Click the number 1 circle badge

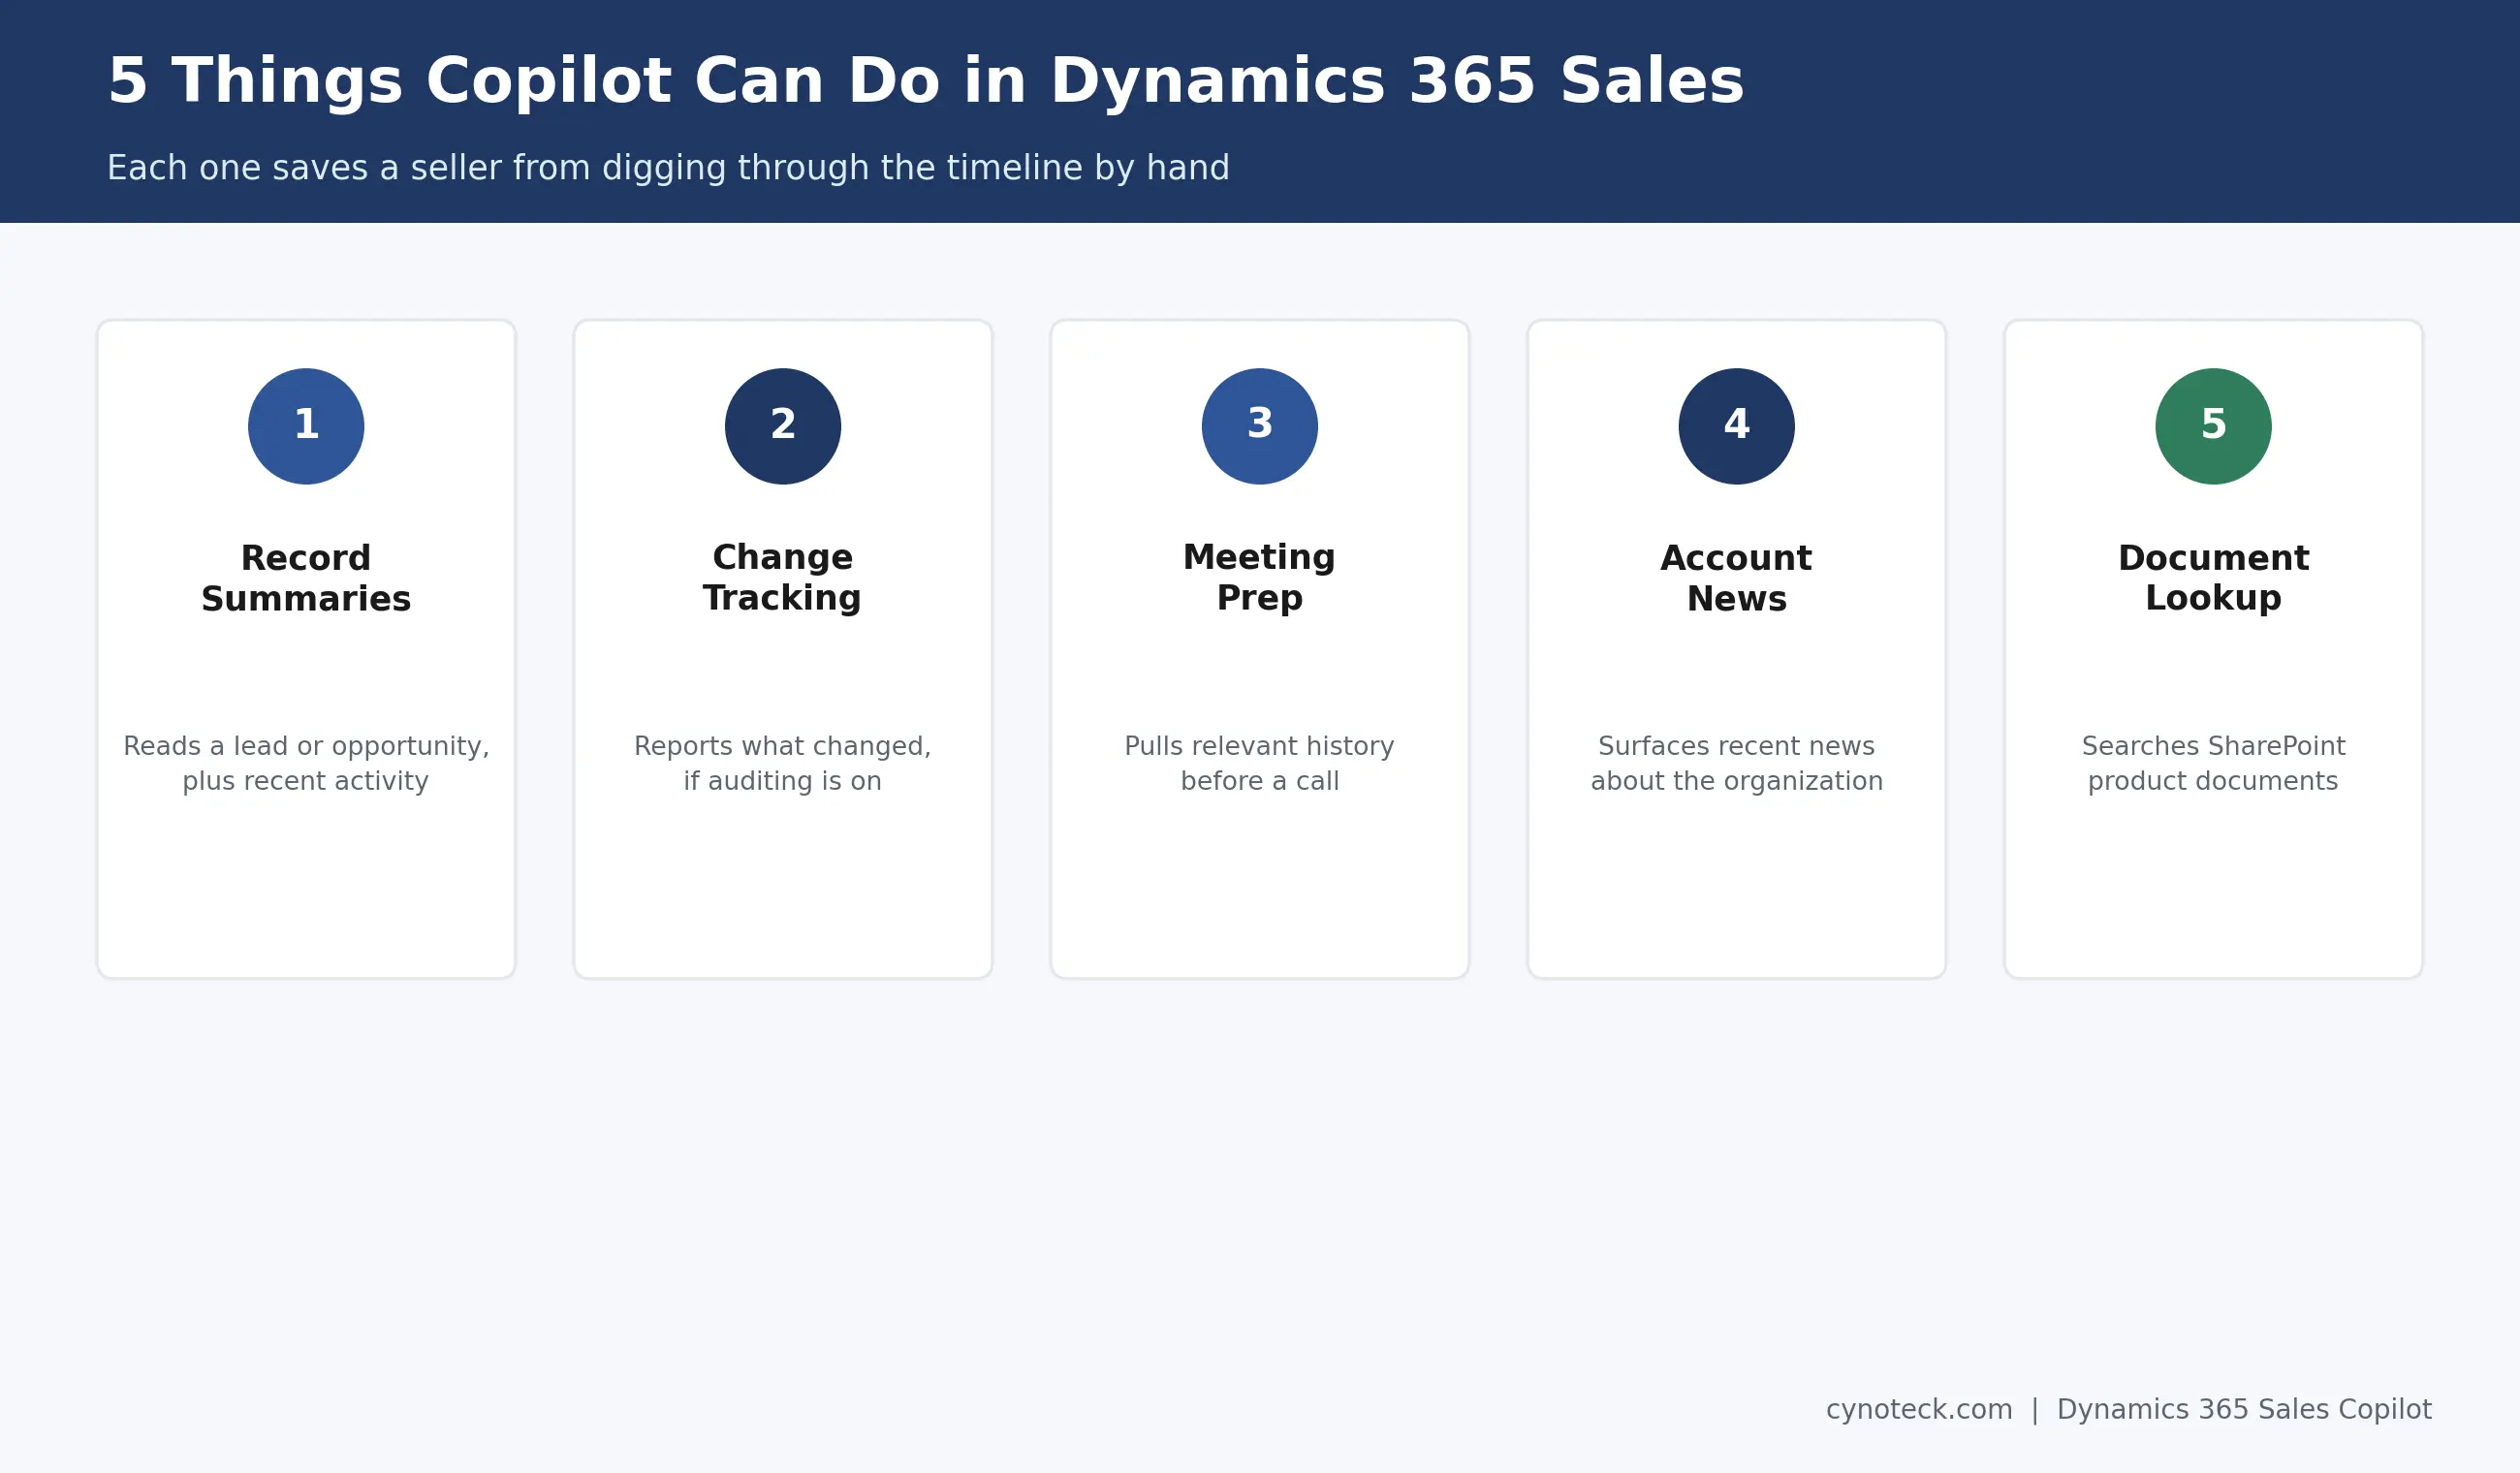[306, 426]
